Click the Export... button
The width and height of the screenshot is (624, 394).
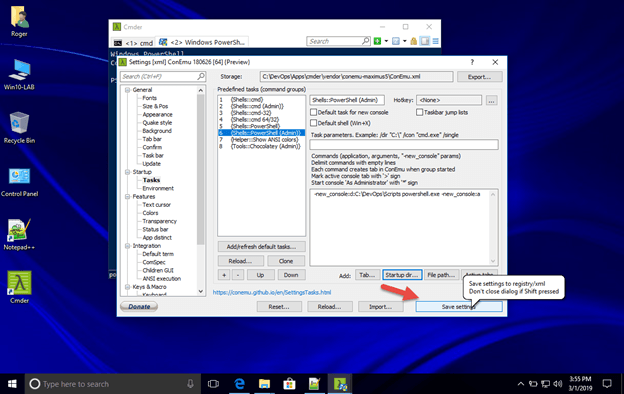click(x=479, y=77)
